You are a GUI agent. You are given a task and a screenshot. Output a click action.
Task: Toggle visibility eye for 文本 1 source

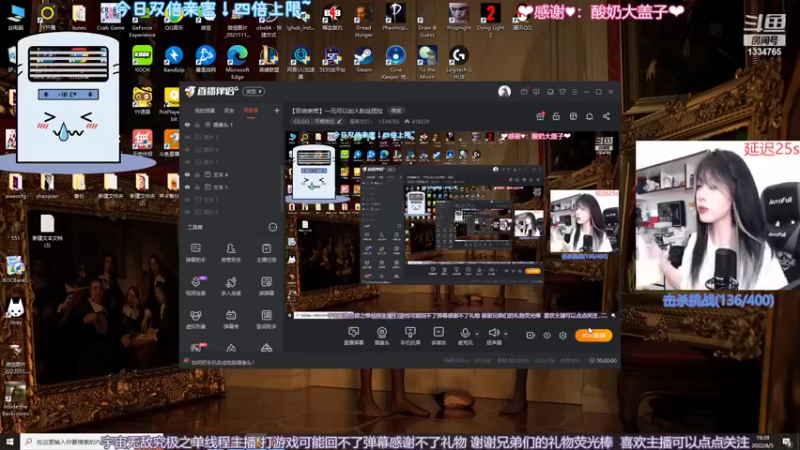pos(187,187)
